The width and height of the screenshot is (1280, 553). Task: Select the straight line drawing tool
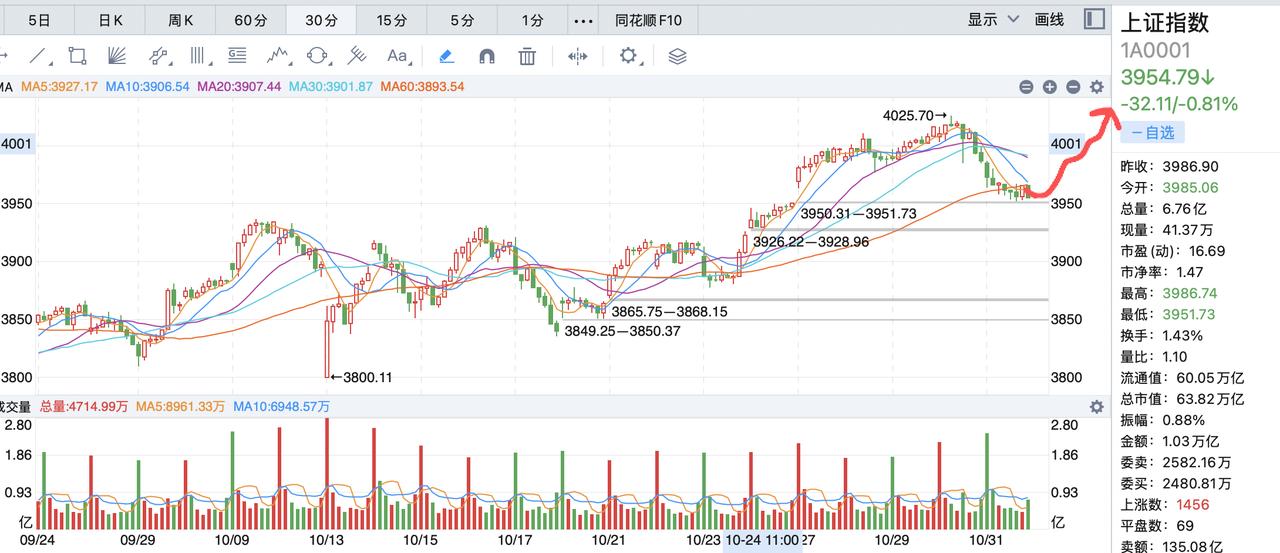tap(37, 56)
